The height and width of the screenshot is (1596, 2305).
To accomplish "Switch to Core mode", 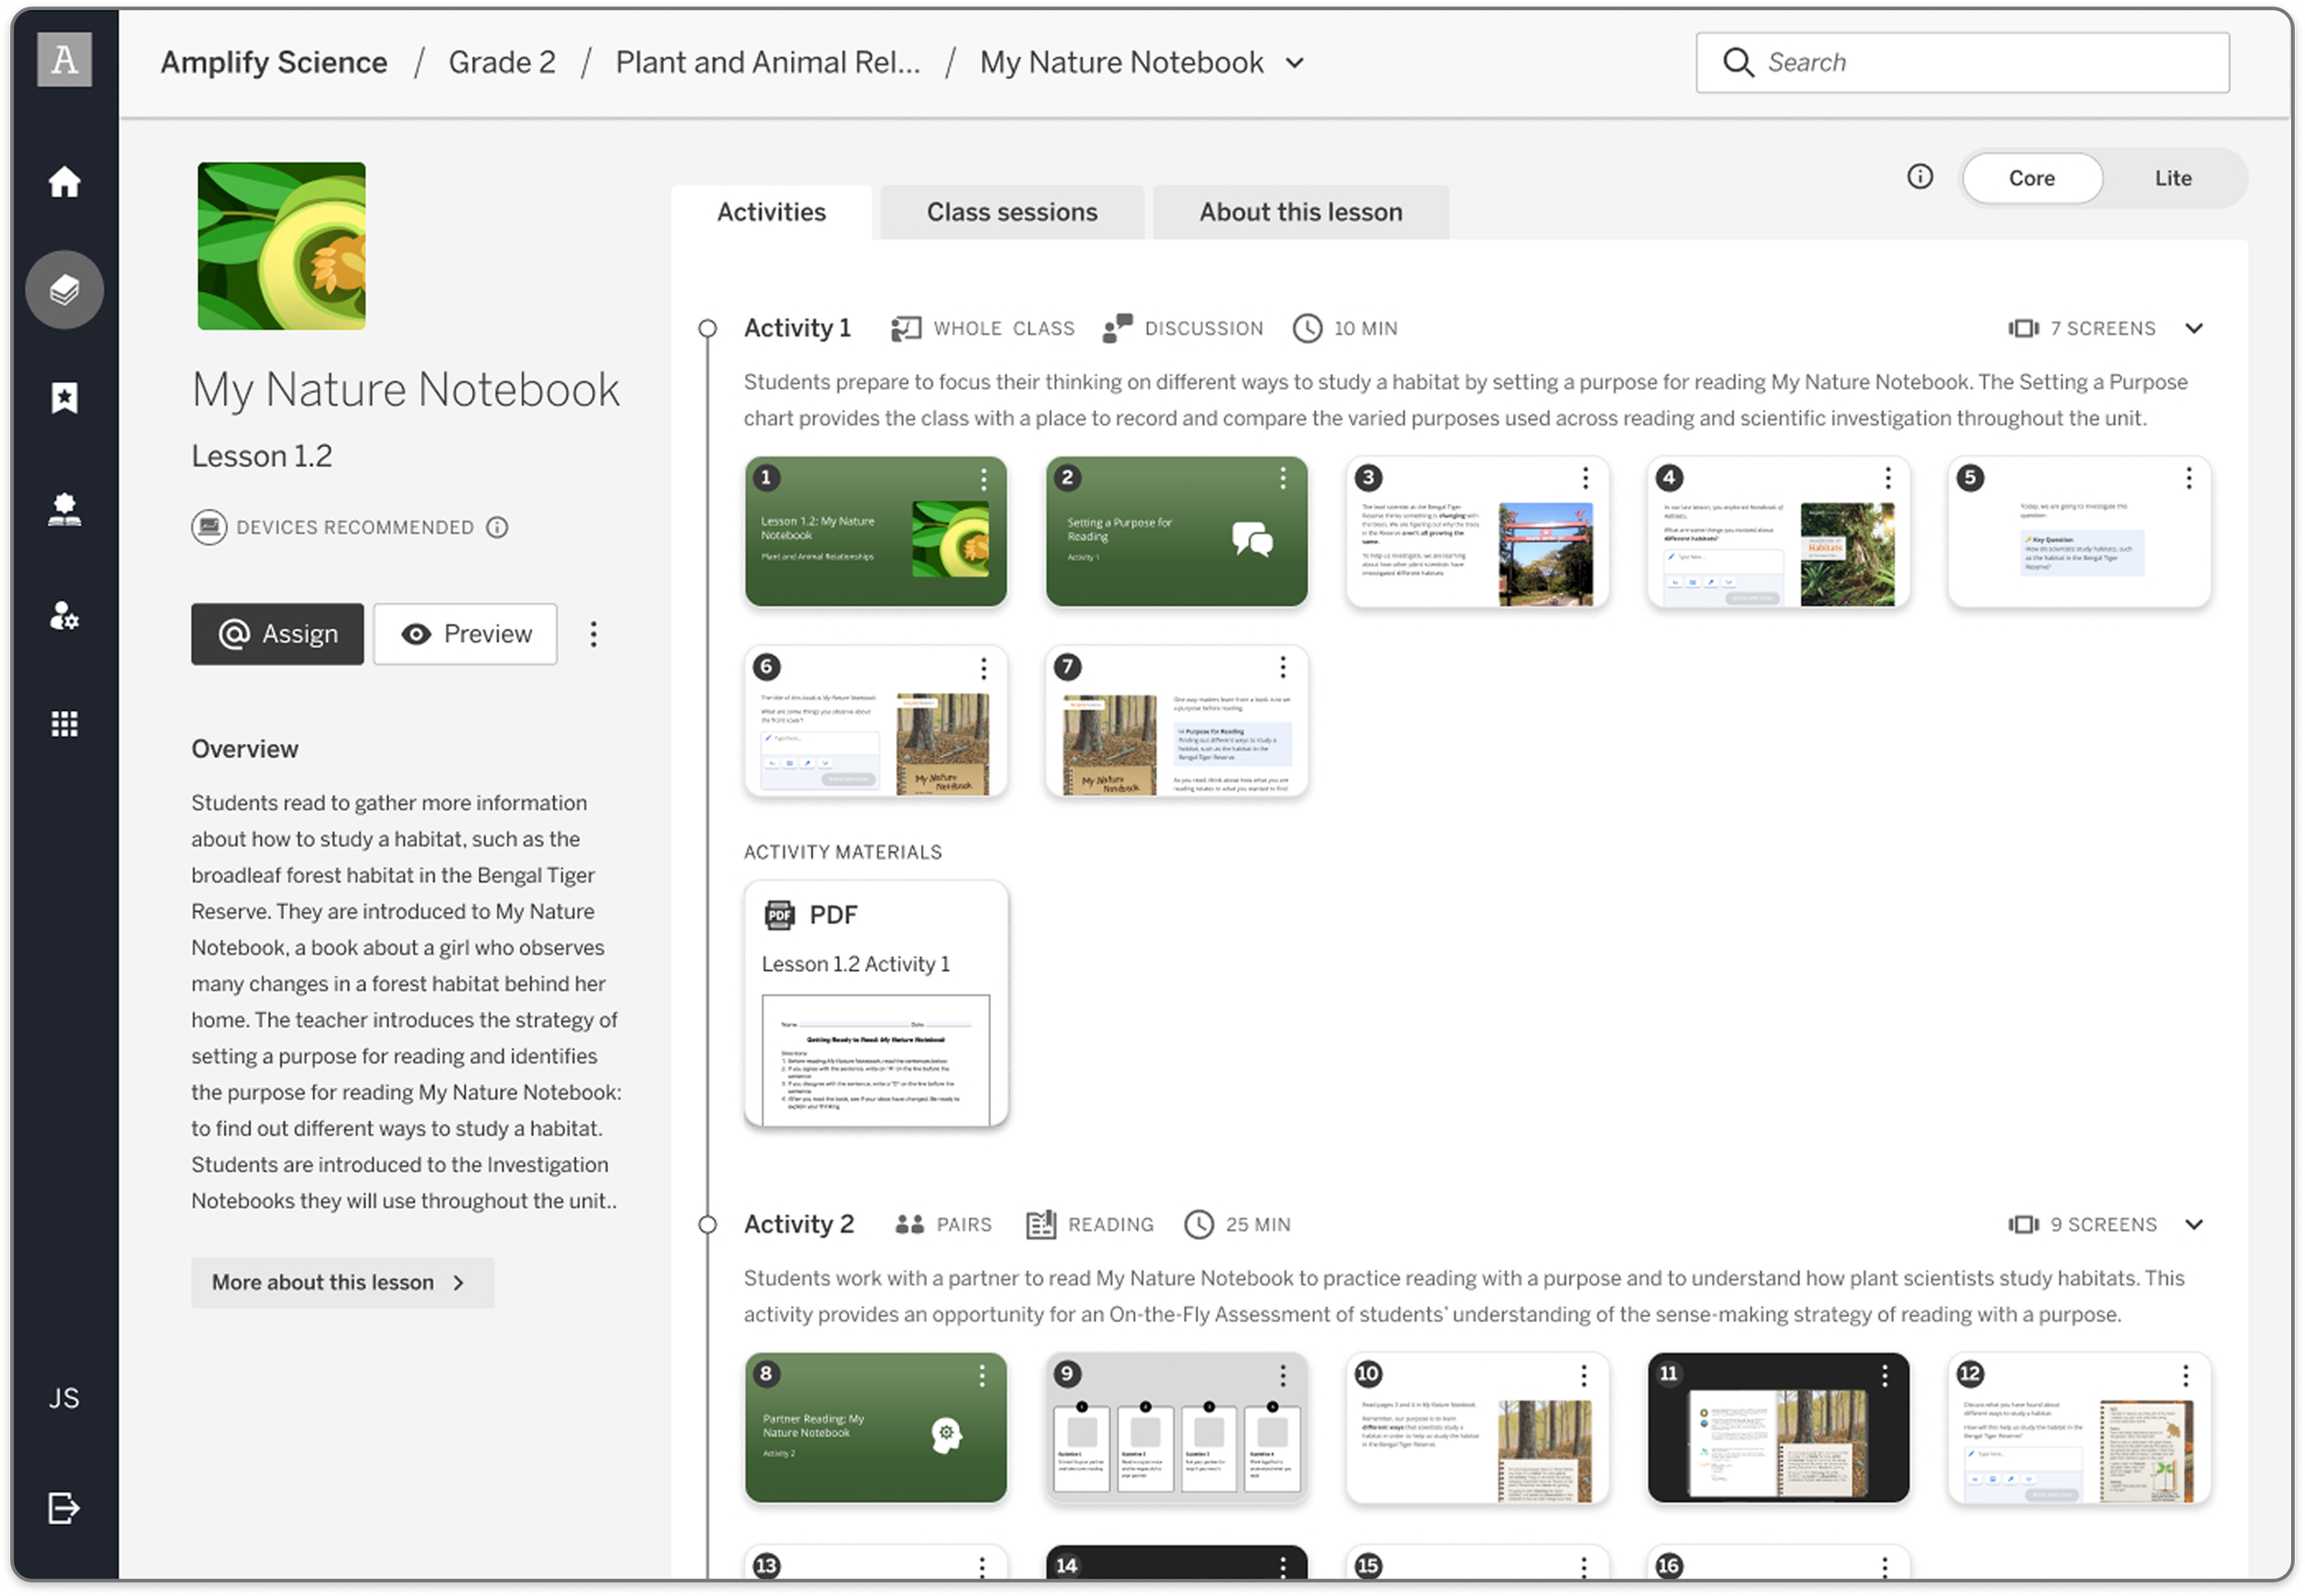I will 2032,178.
